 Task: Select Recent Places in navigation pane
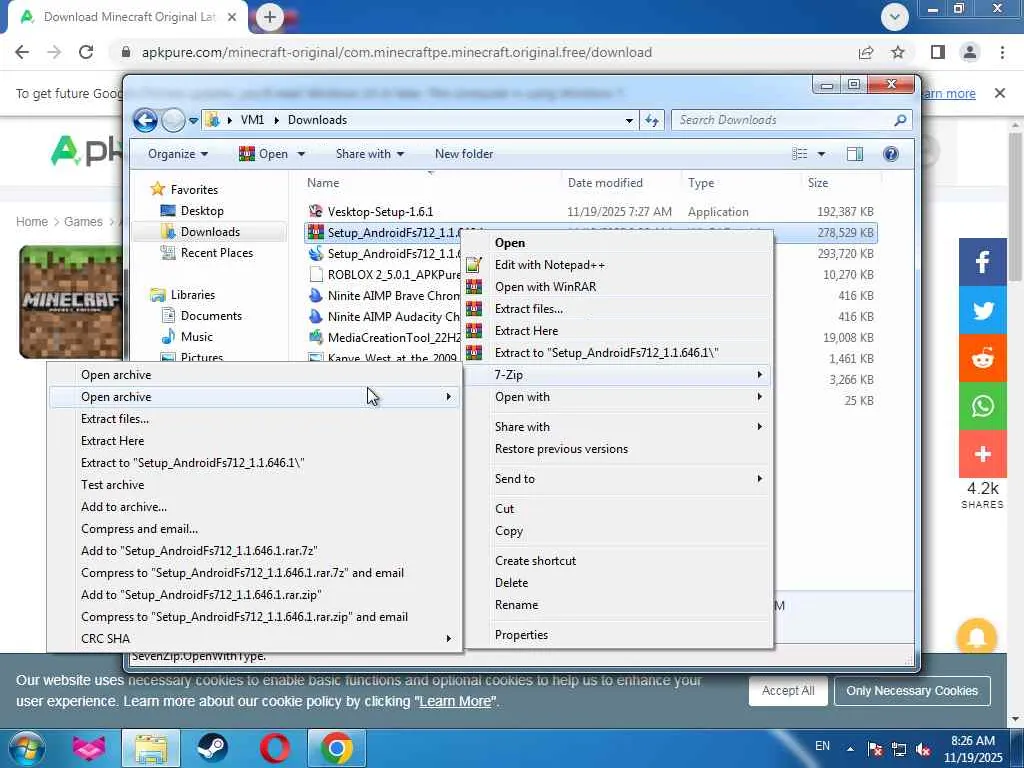click(216, 253)
